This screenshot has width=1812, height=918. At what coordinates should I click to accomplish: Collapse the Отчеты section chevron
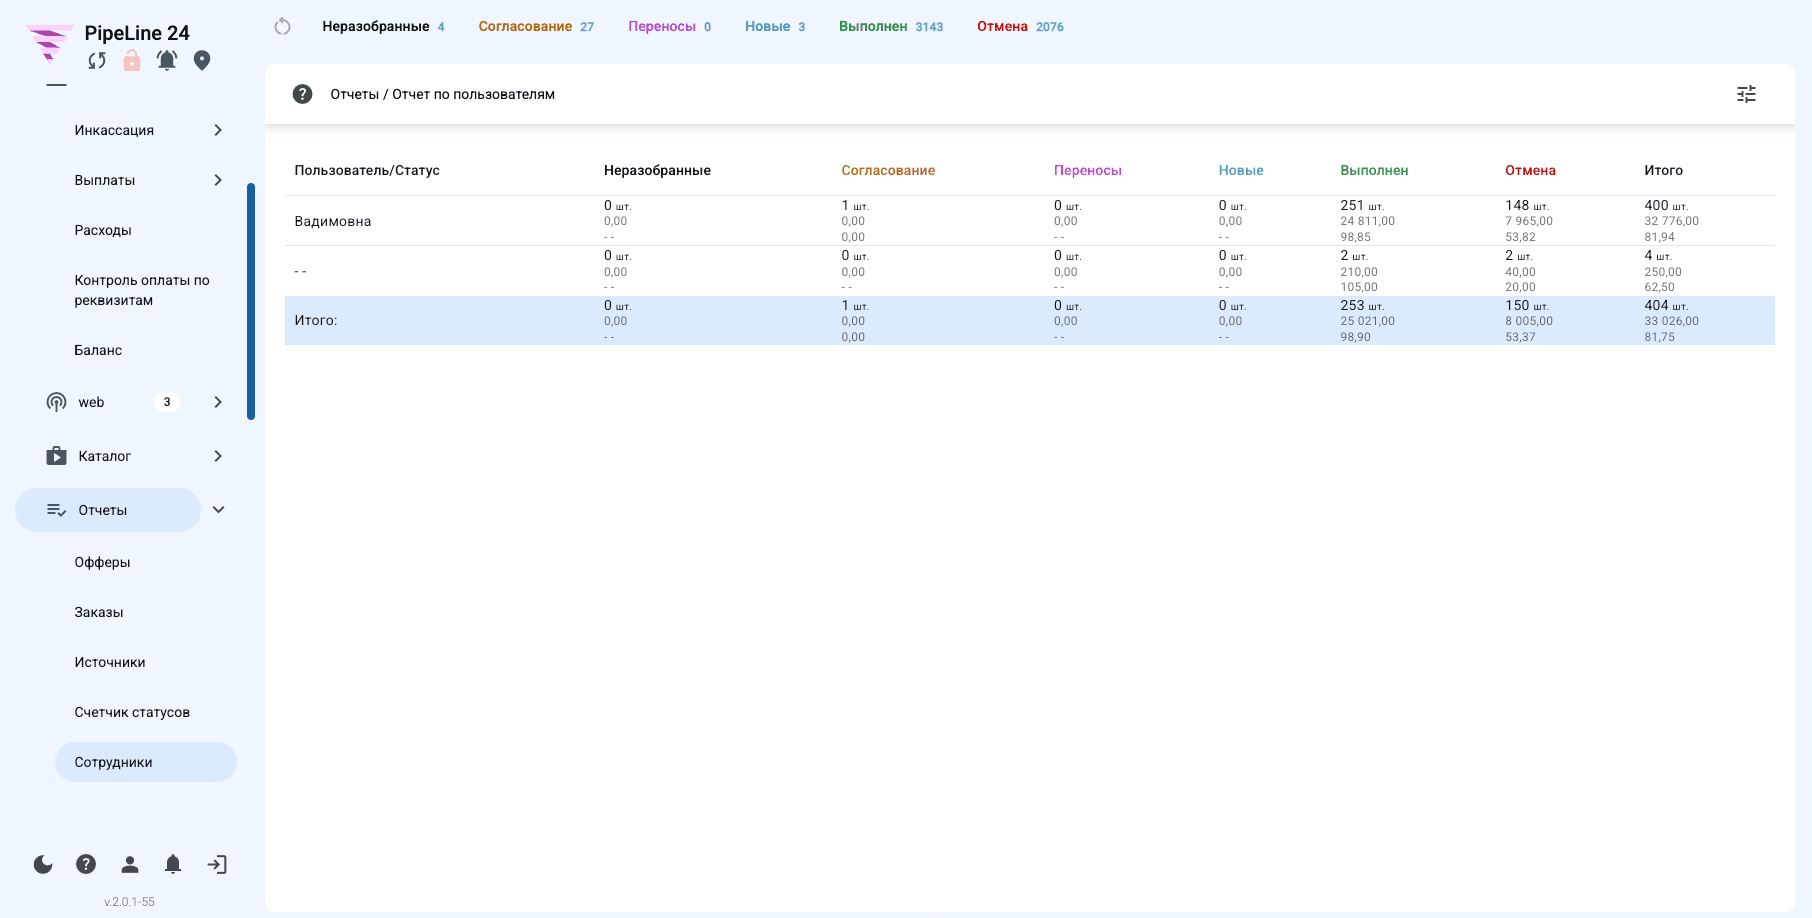point(219,510)
